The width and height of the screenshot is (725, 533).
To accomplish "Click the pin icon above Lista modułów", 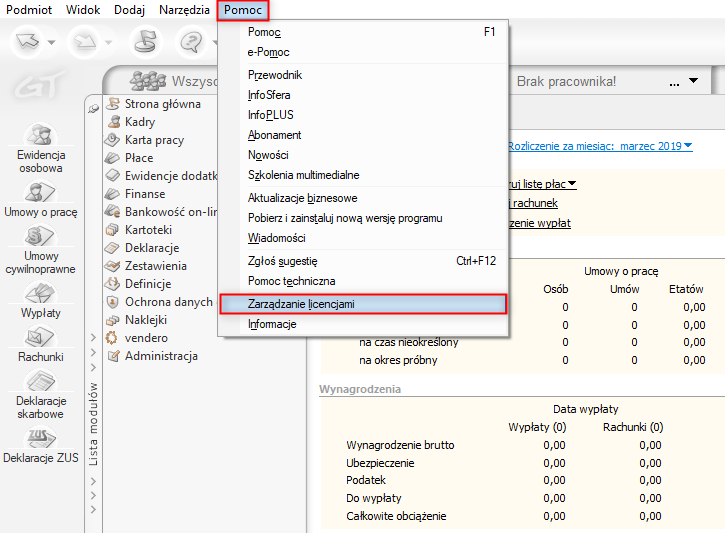I will click(93, 109).
